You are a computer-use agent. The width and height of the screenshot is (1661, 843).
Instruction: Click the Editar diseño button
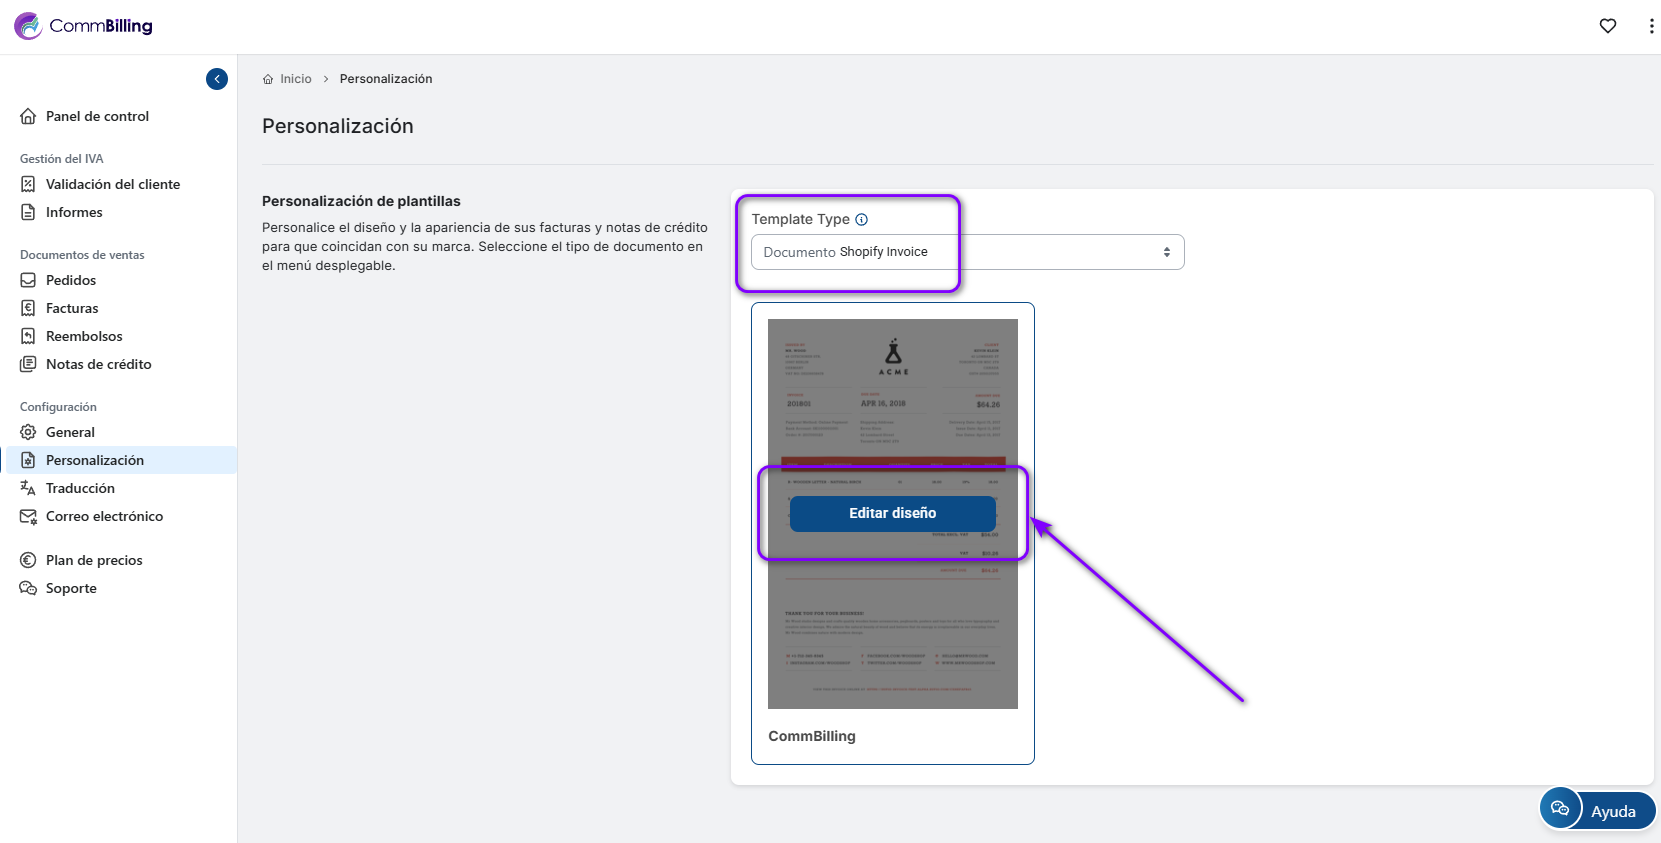892,513
